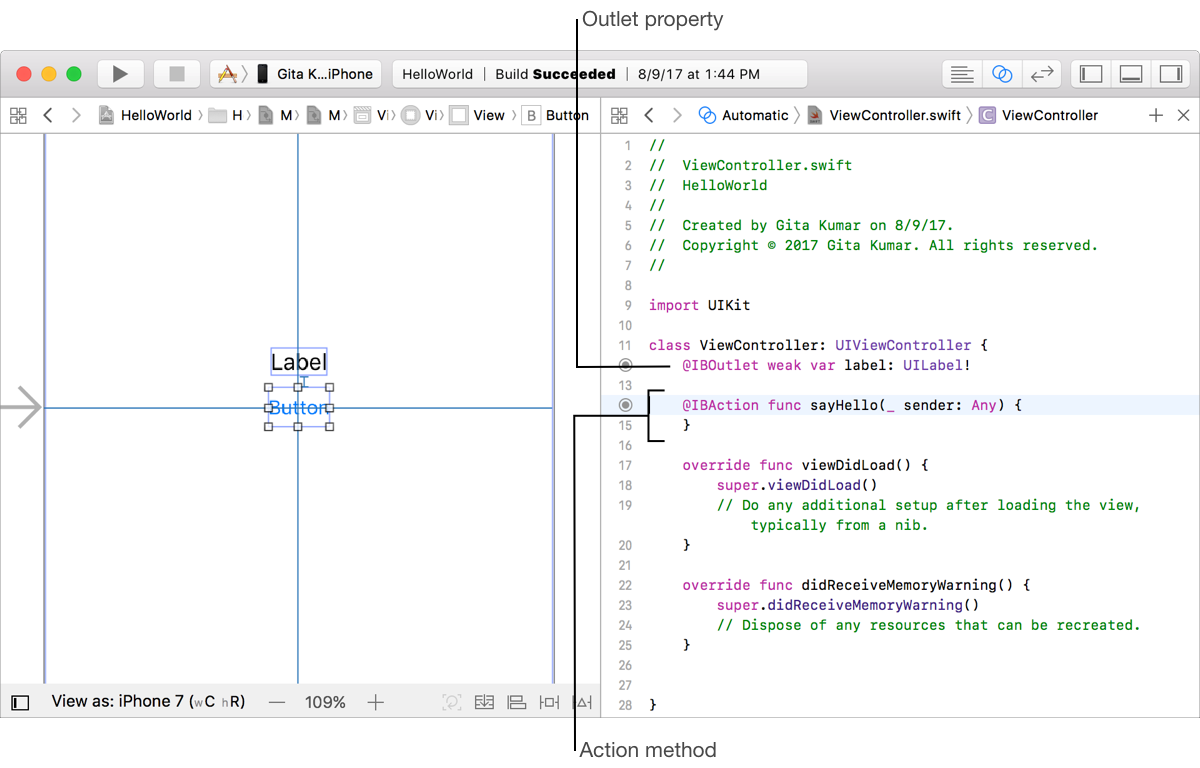Run the app with the Play button
The height and width of the screenshot is (768, 1200).
click(120, 74)
